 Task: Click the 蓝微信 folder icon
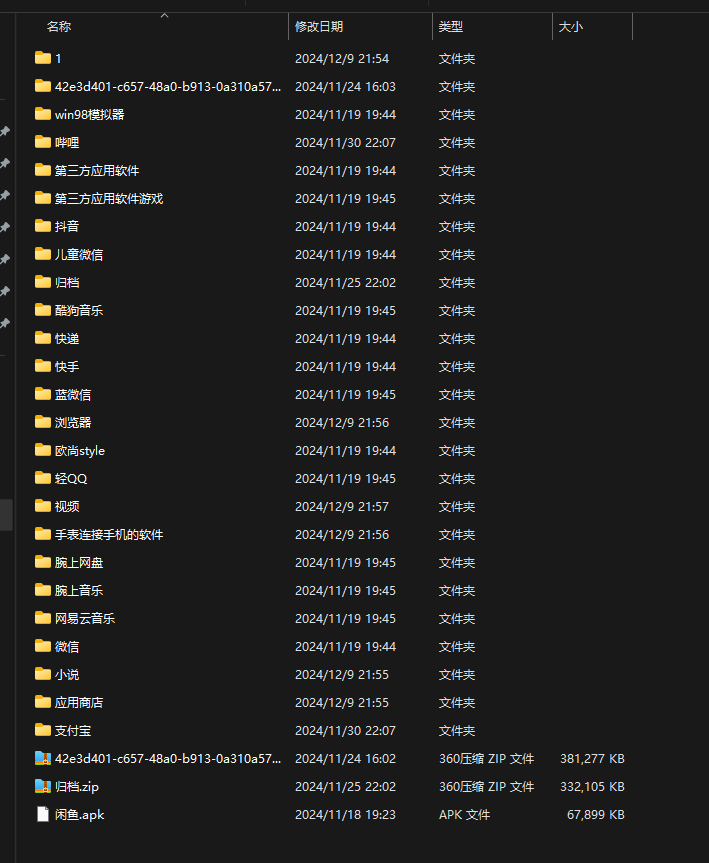42,394
